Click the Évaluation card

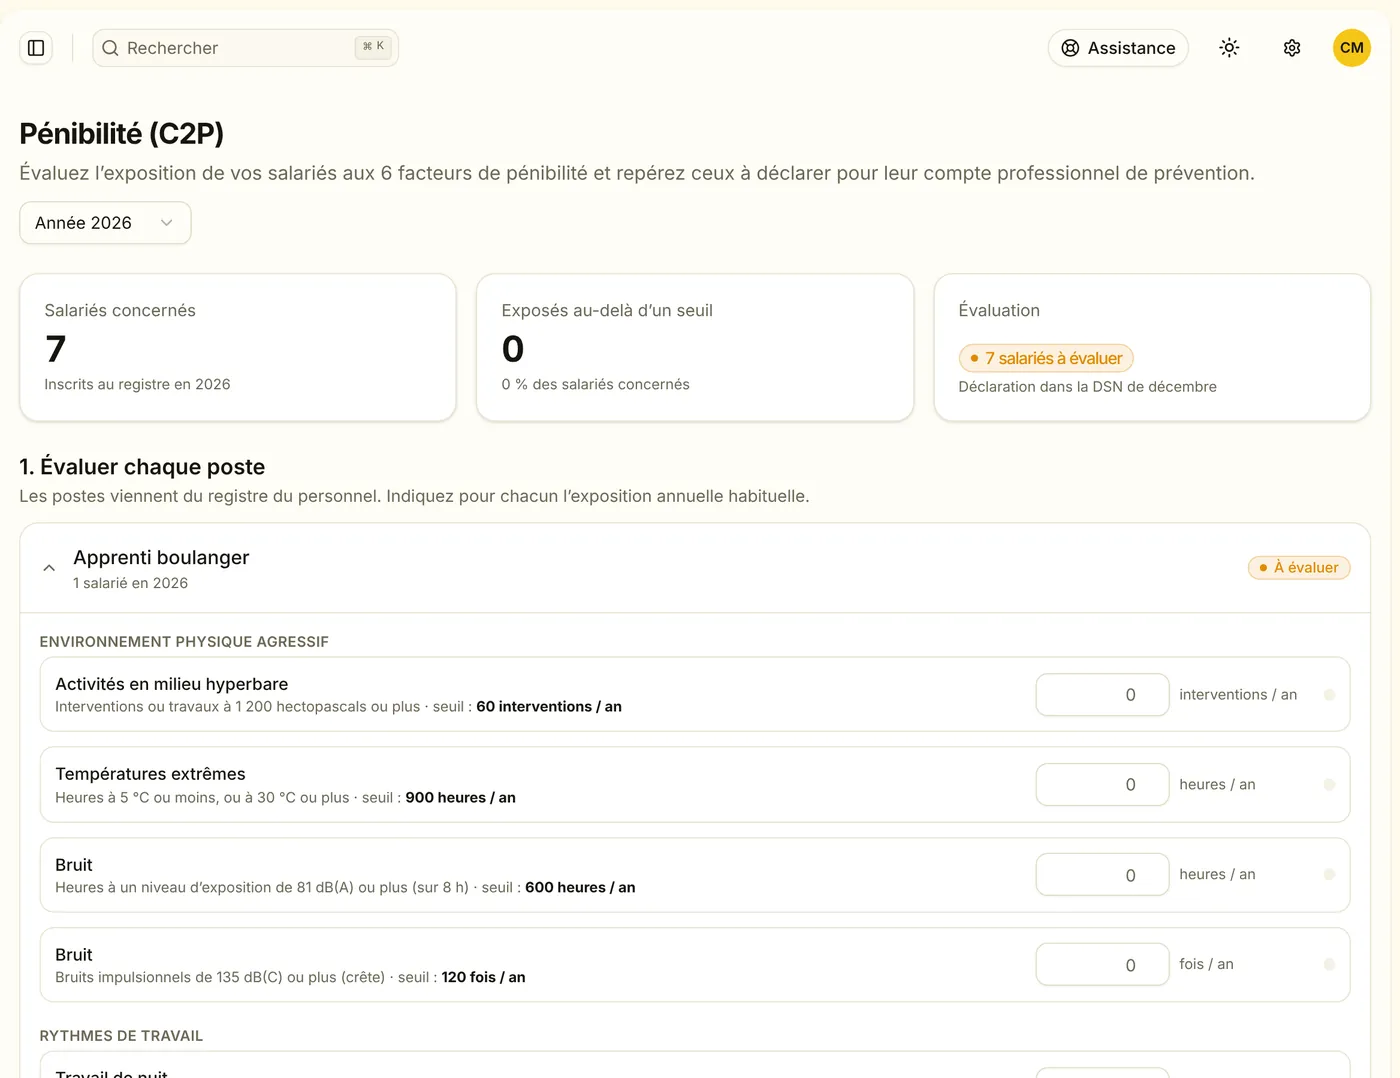pyautogui.click(x=1152, y=348)
